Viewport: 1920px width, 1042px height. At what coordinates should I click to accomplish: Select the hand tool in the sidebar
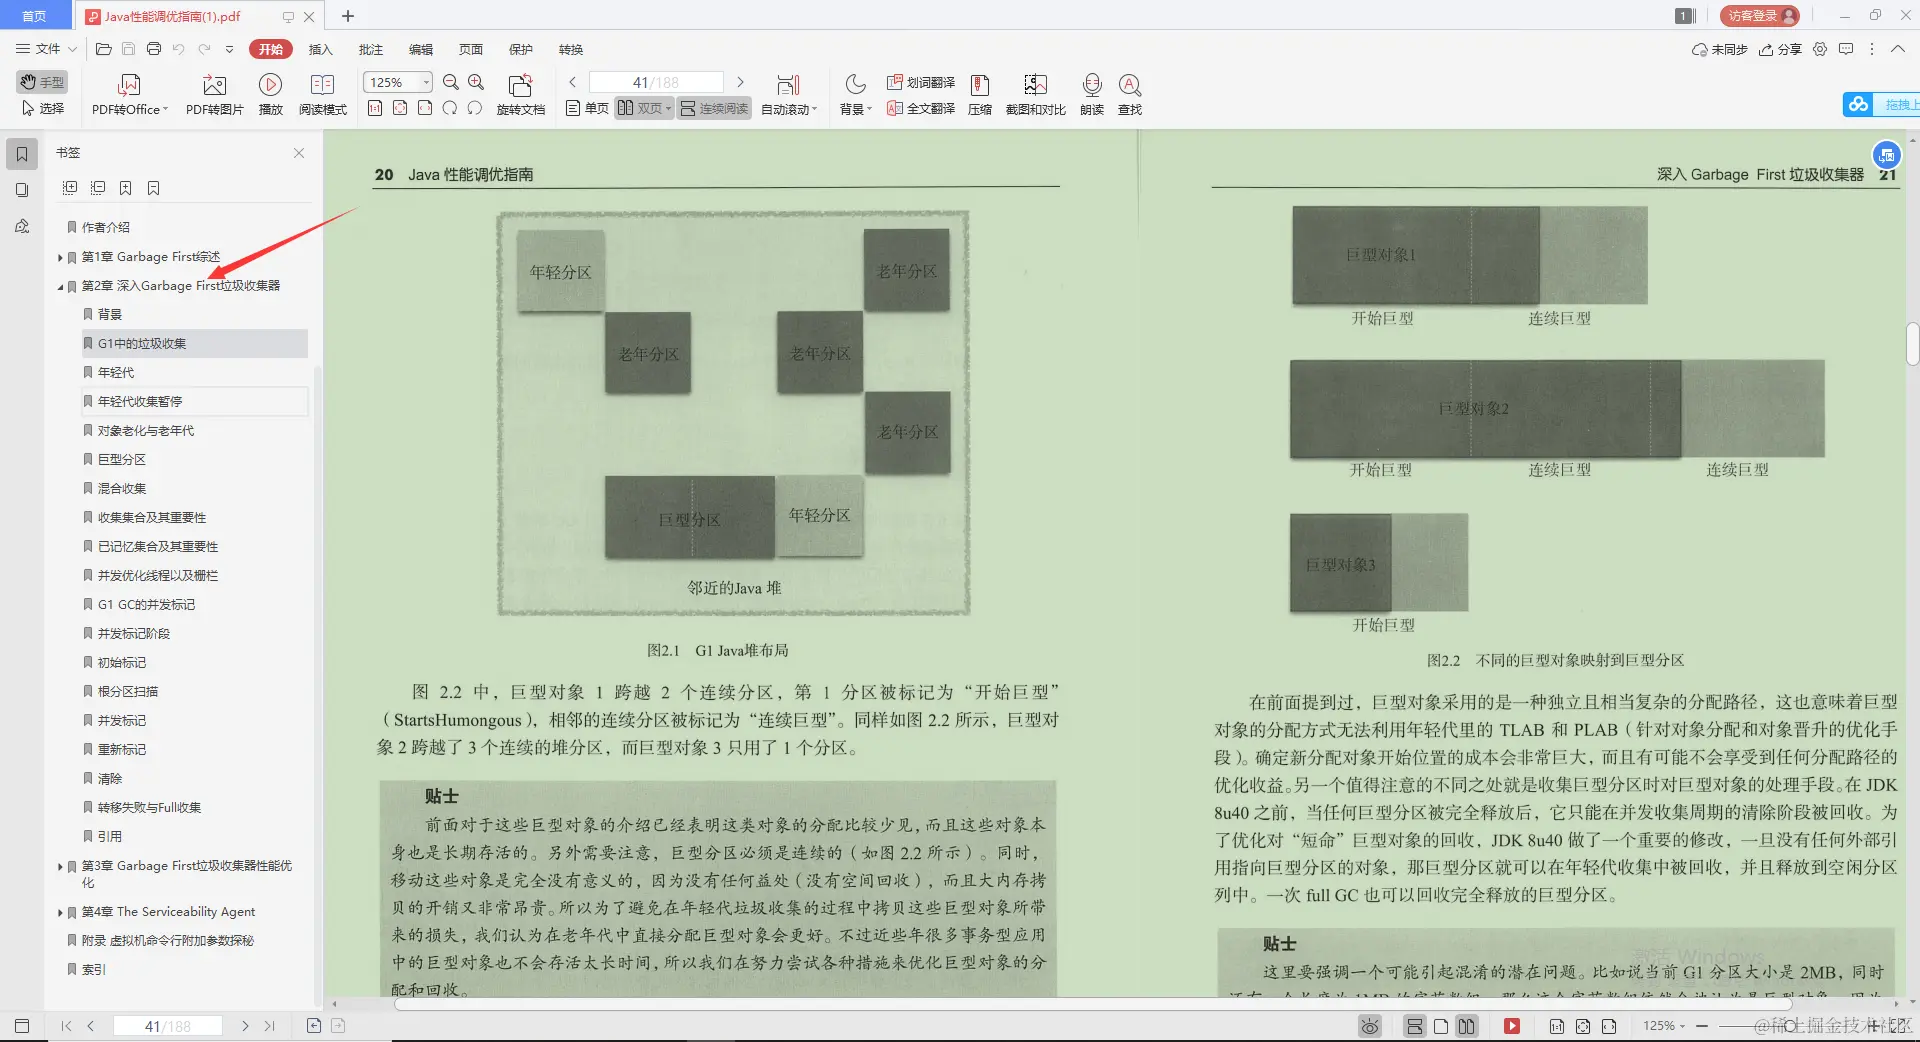coord(40,82)
